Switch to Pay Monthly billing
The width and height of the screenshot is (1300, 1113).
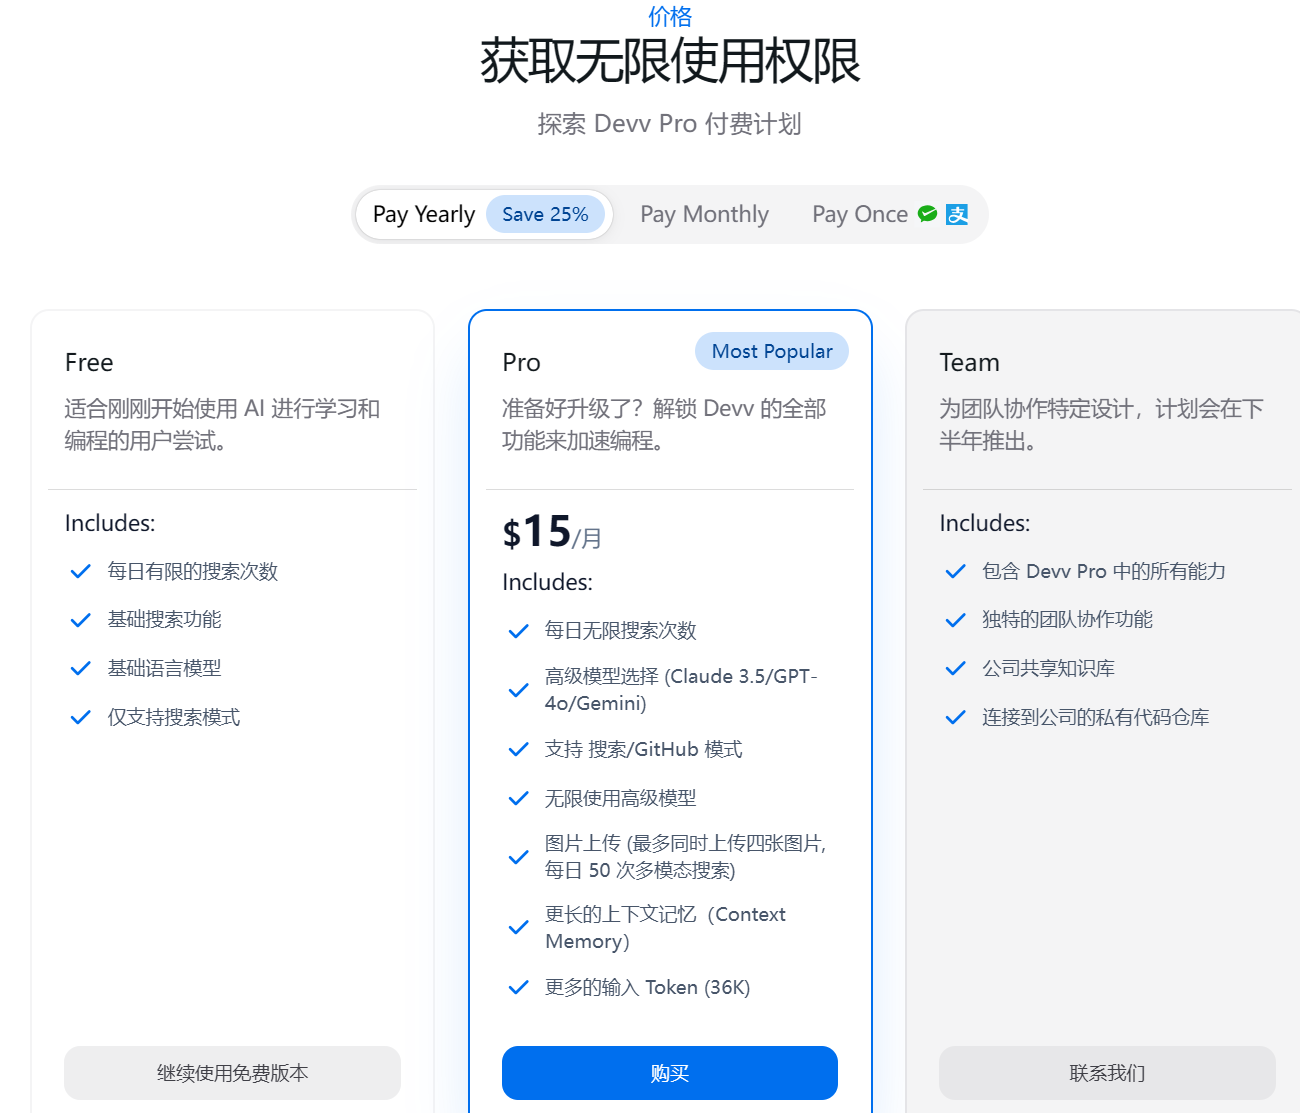pyautogui.click(x=704, y=214)
